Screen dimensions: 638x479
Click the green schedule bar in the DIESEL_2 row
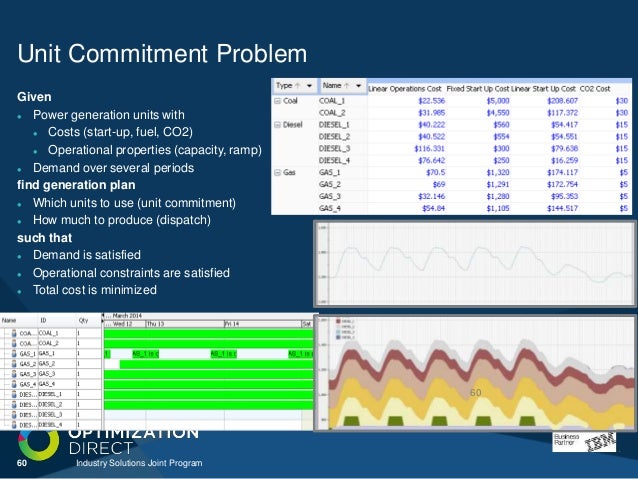coord(209,405)
